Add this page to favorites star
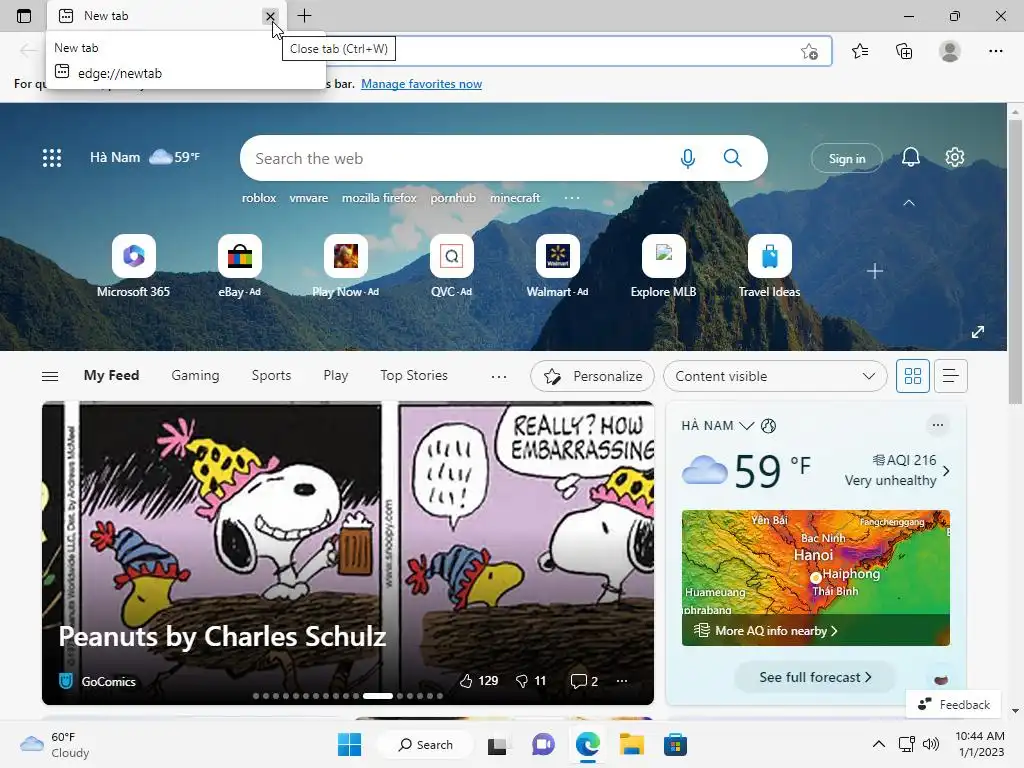1024x768 pixels. [x=809, y=52]
